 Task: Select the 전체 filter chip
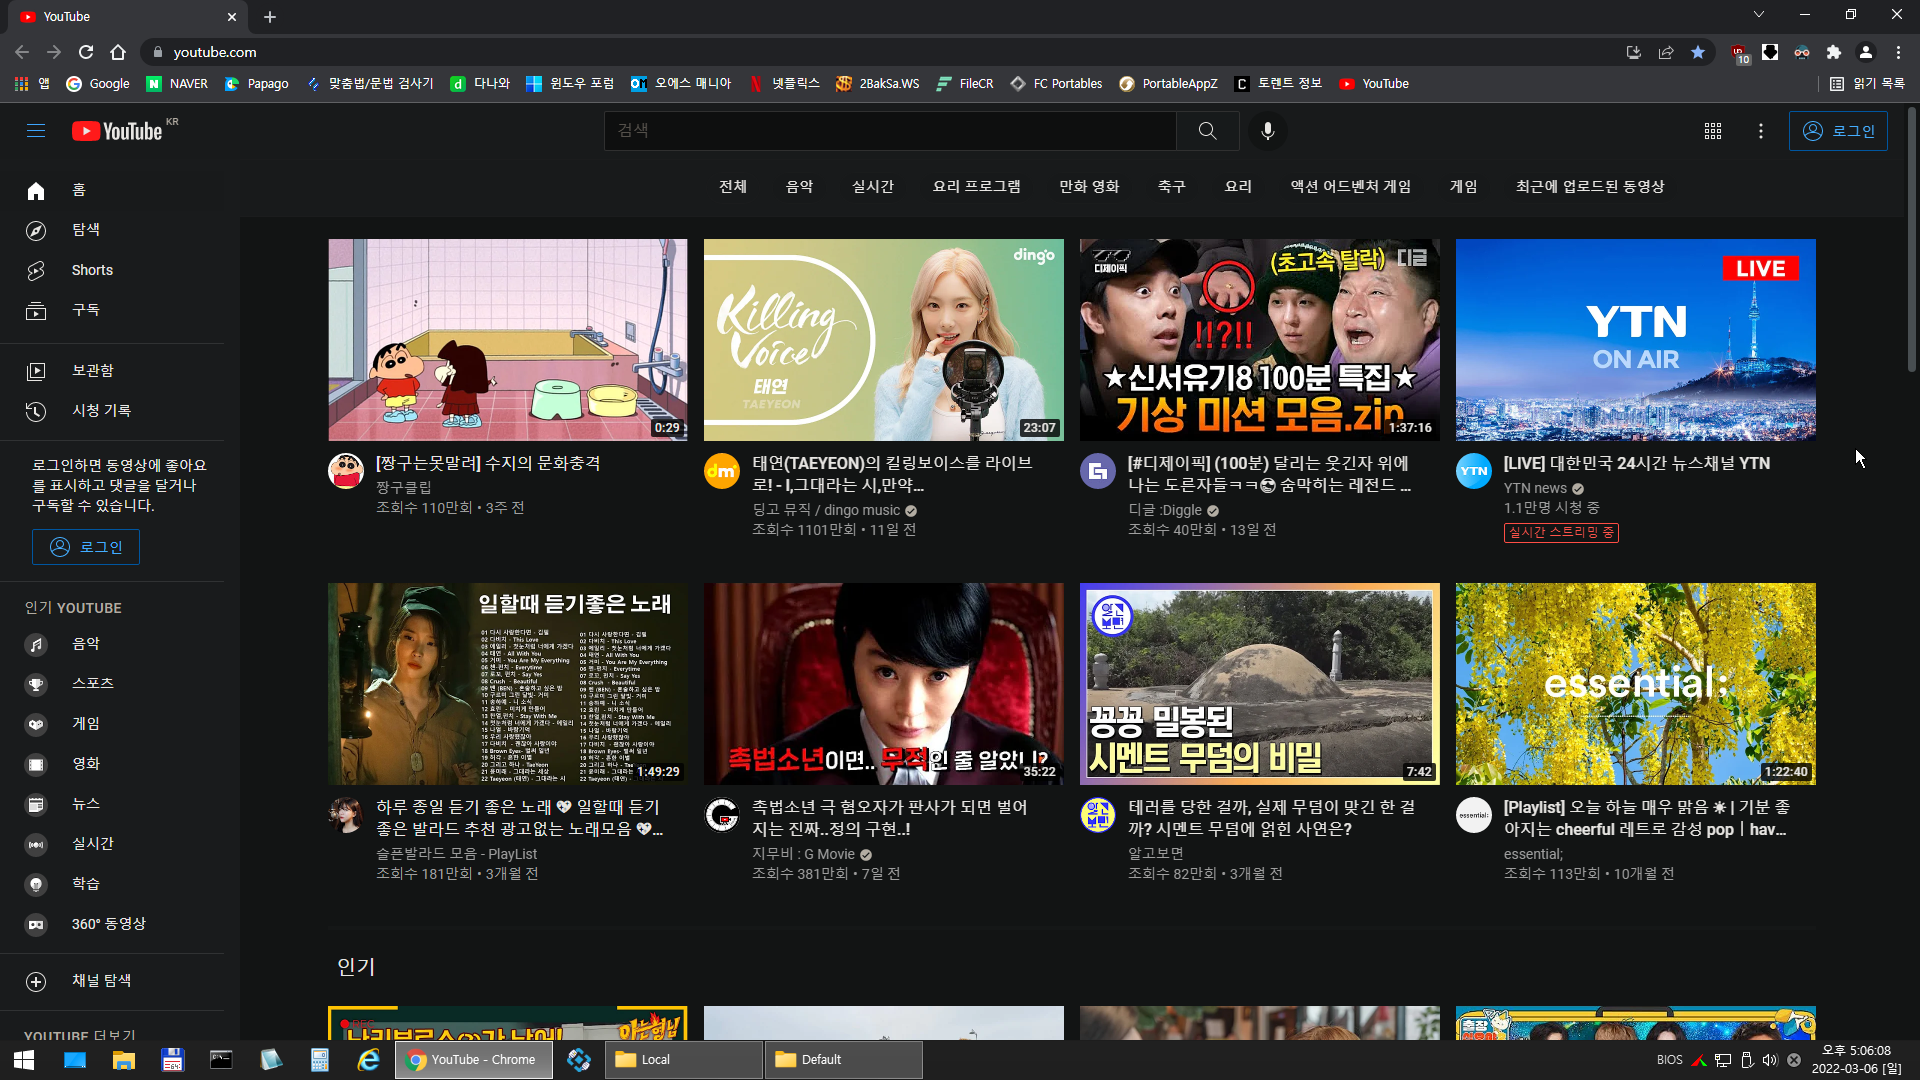click(733, 187)
